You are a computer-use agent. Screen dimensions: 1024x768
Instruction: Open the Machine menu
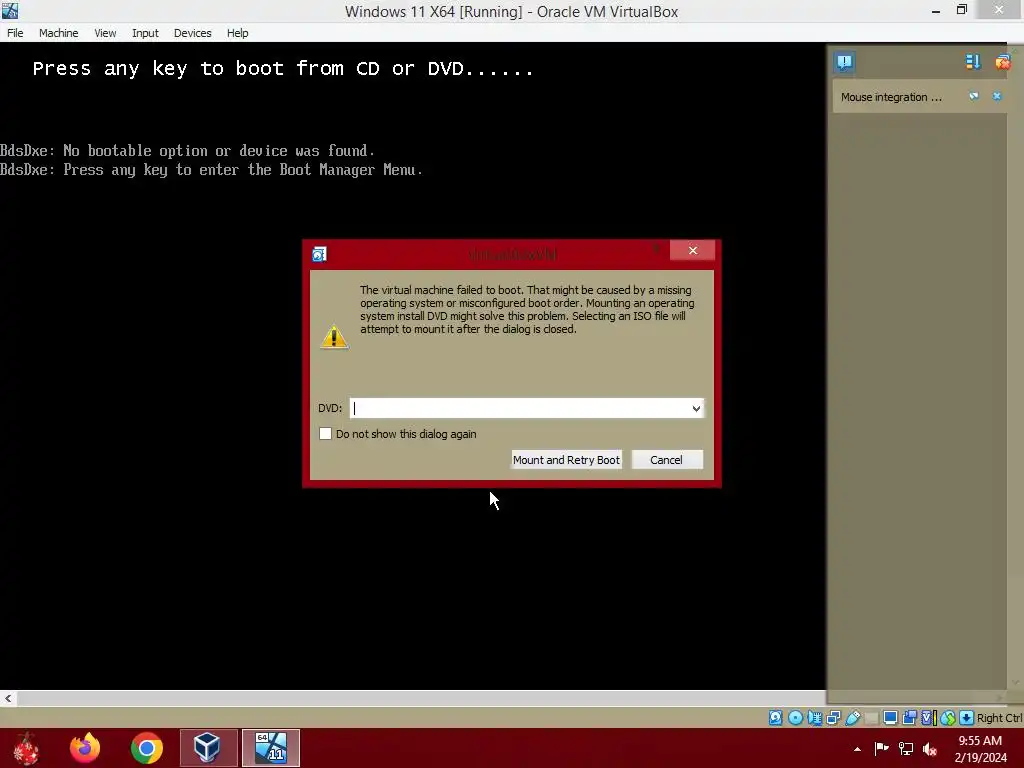click(x=58, y=33)
